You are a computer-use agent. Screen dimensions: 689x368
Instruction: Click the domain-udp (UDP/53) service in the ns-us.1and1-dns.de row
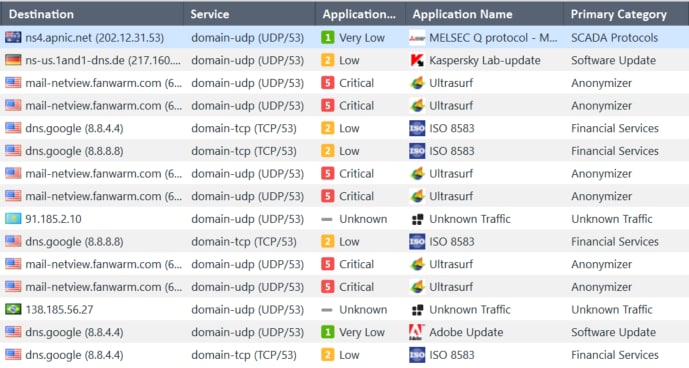247,60
